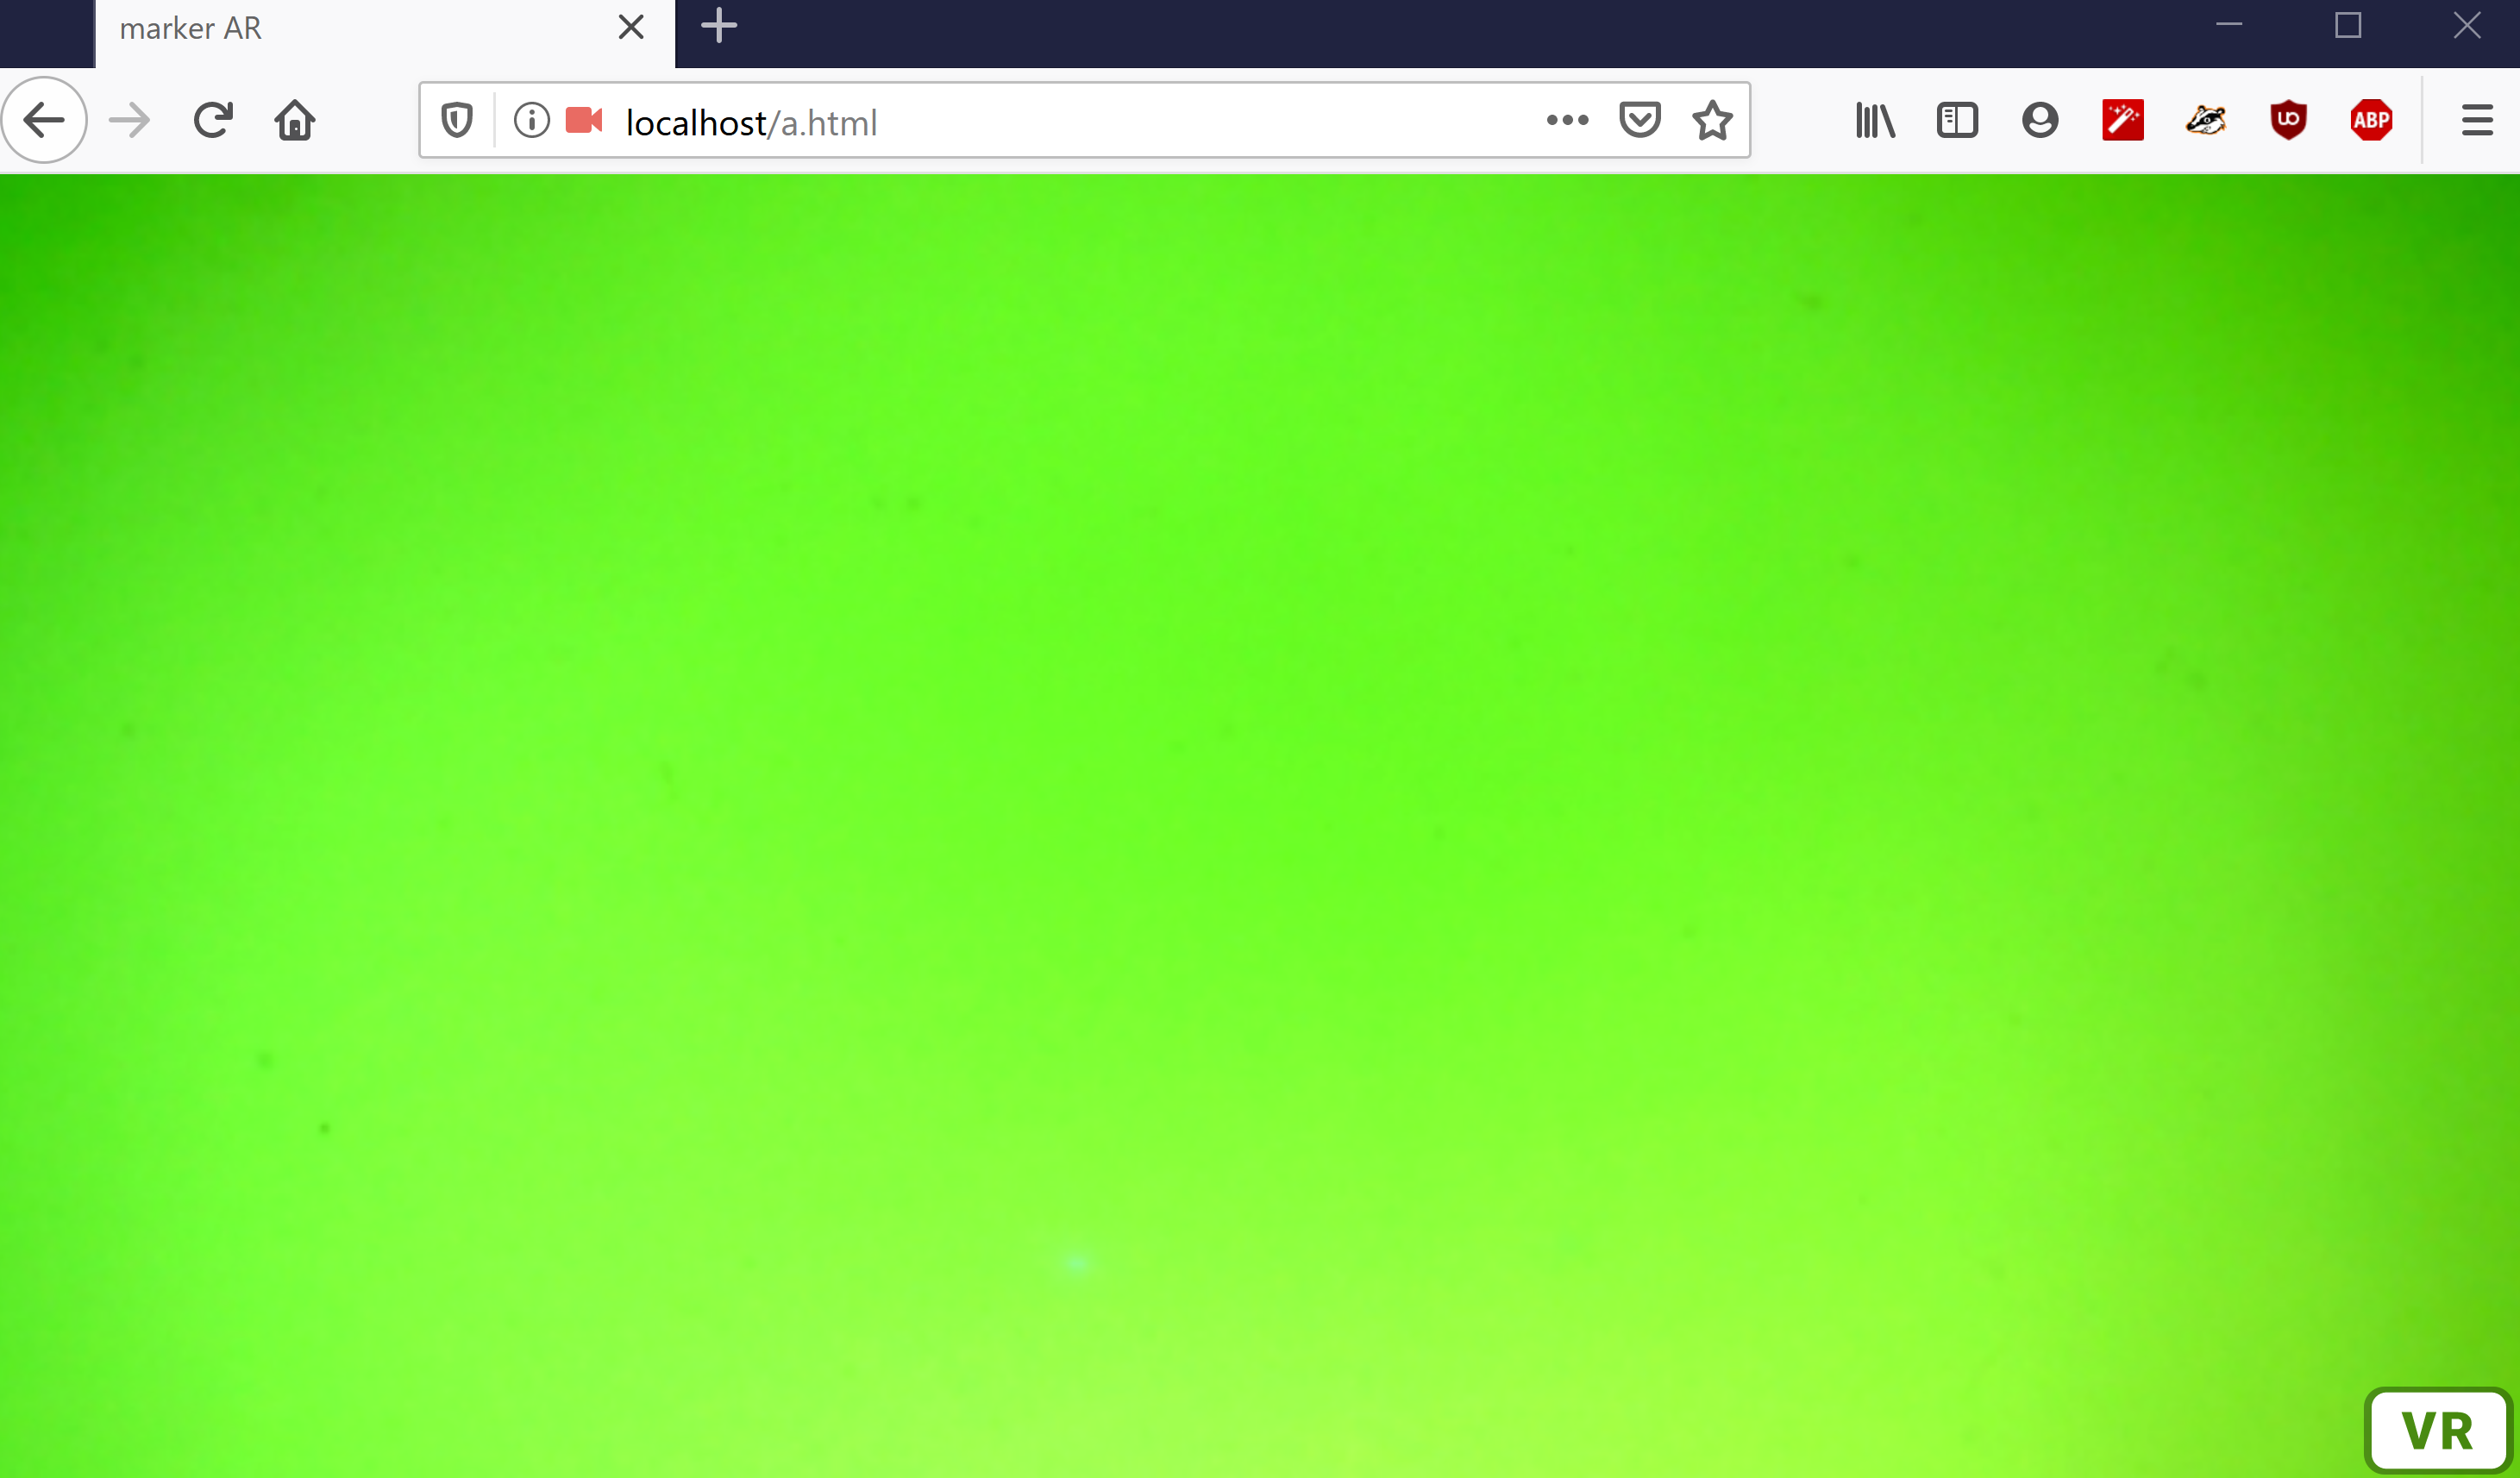Close the marker AR tab
This screenshot has width=2520, height=1478.
(631, 27)
